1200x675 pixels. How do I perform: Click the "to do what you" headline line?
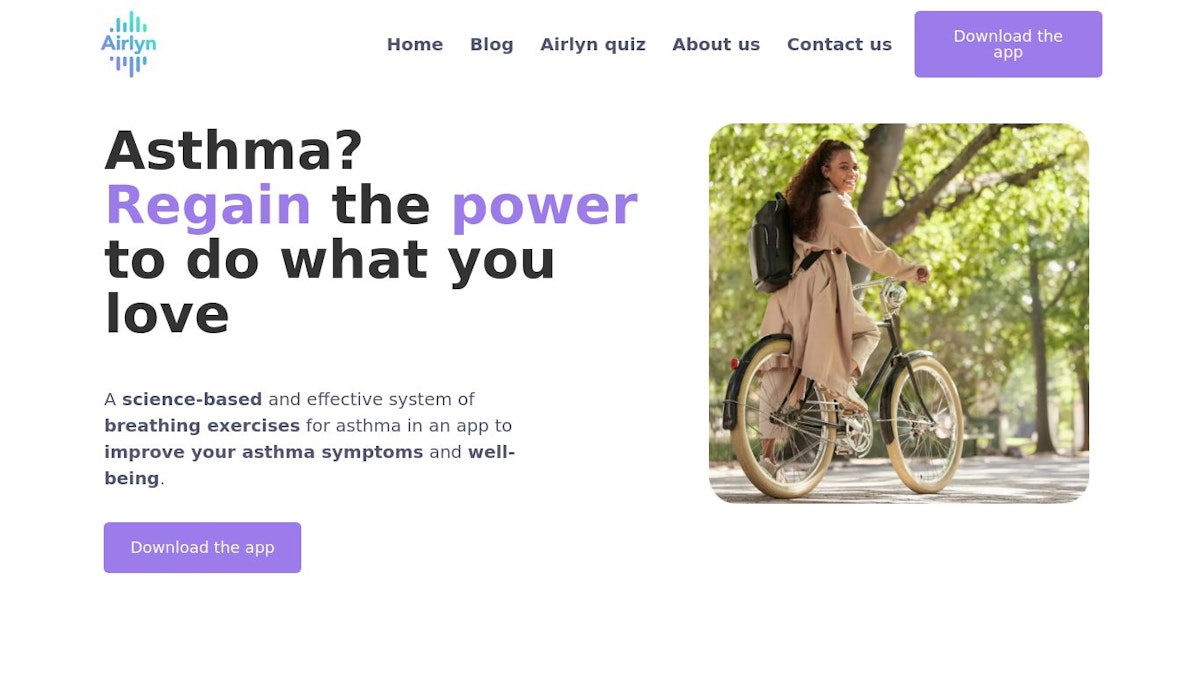click(330, 260)
